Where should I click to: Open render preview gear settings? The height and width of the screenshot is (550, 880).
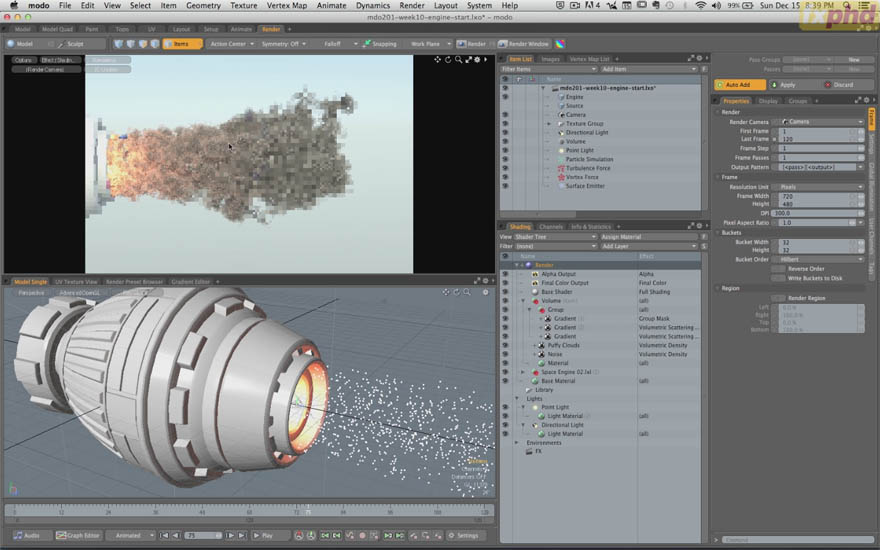(477, 59)
